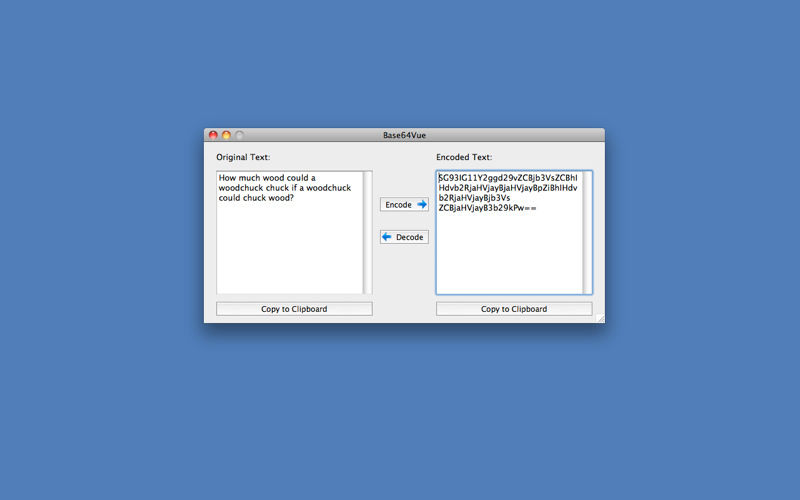Copy original text to clipboard

click(294, 309)
